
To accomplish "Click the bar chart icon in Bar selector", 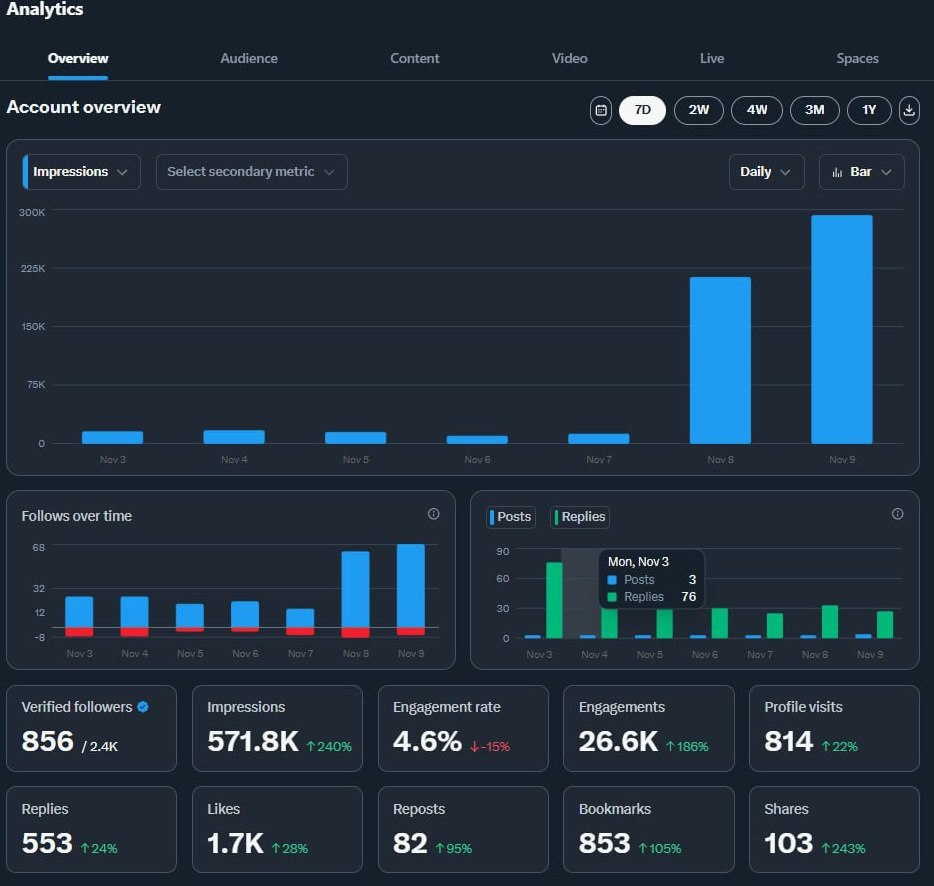I will [837, 172].
